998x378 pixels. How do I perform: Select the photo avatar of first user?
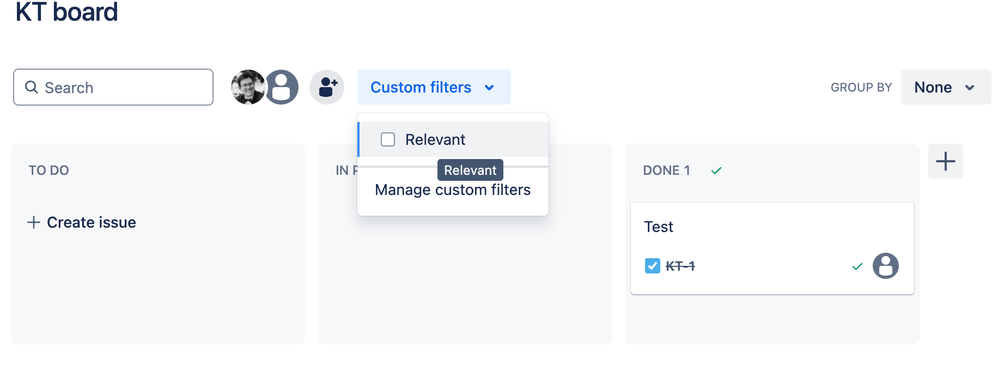coord(248,87)
